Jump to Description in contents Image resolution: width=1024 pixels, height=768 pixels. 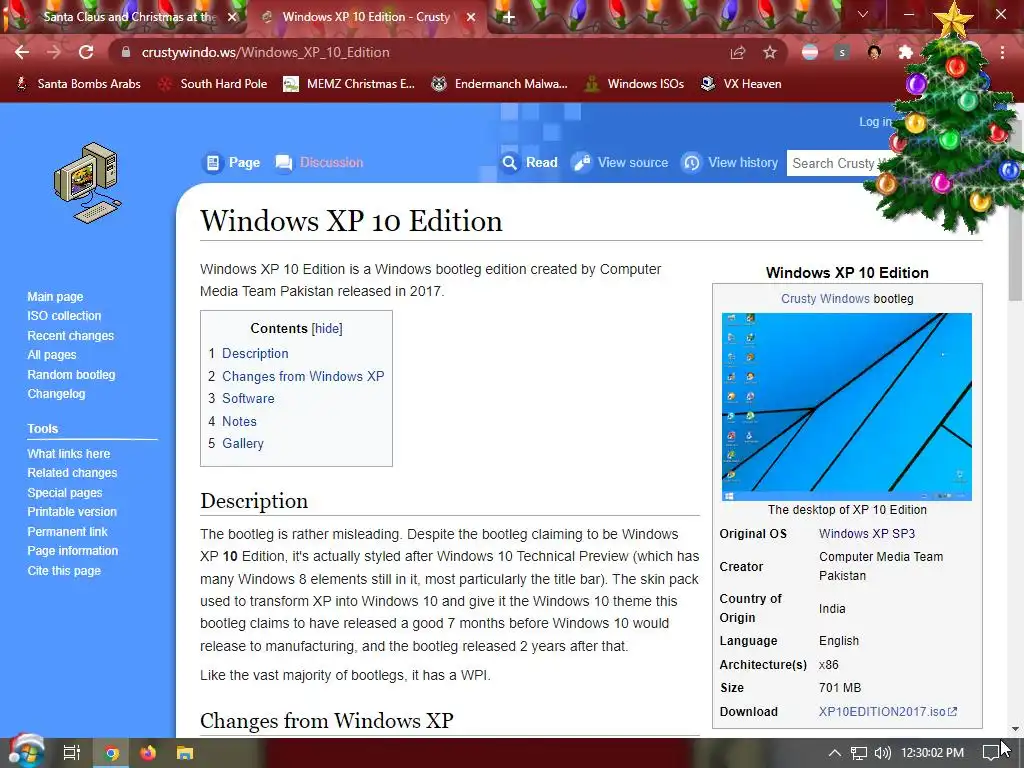tap(255, 353)
